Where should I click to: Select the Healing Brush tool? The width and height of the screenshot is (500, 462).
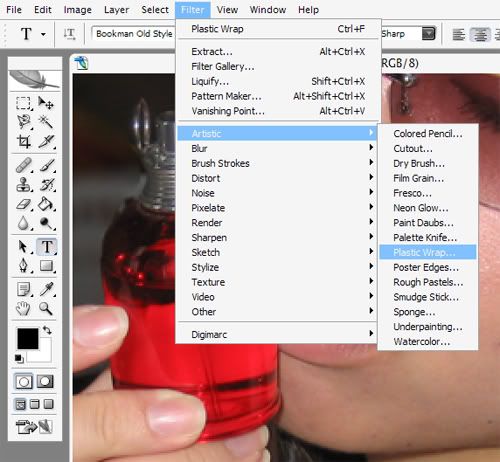pyautogui.click(x=24, y=165)
